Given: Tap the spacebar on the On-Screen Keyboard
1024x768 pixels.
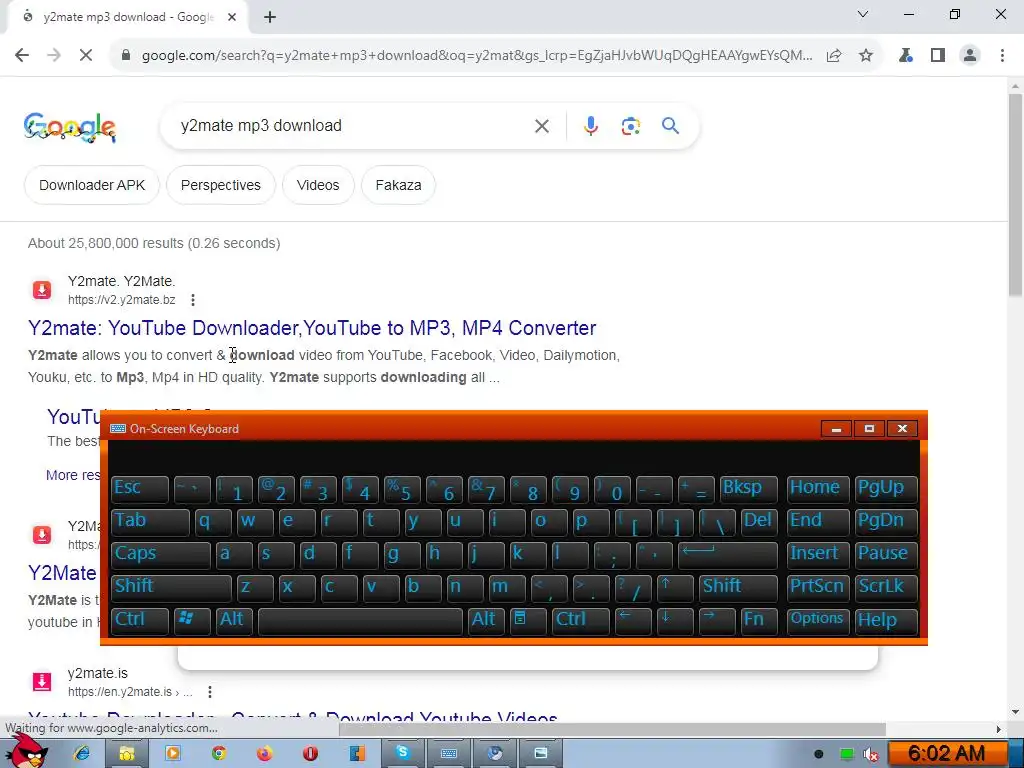Looking at the screenshot, I should [360, 620].
